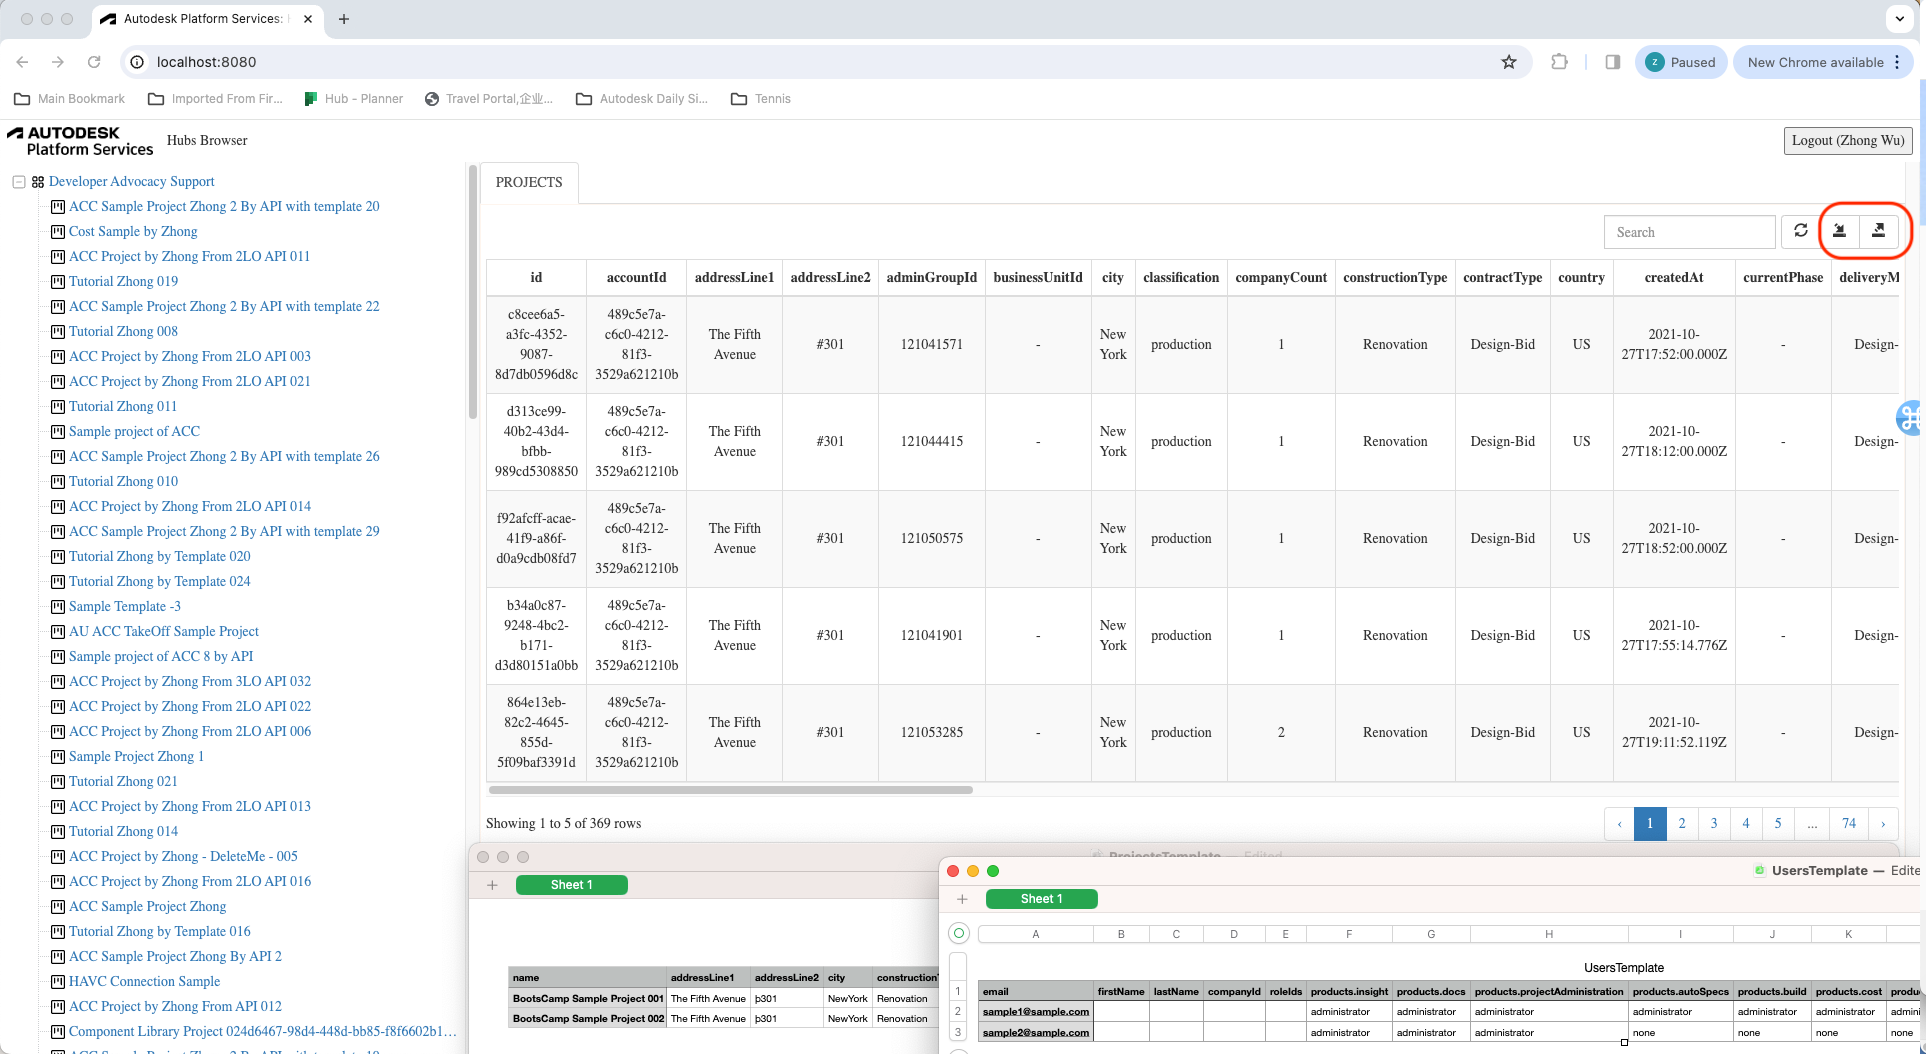
Task: Reload the browser page
Action: 94,62
